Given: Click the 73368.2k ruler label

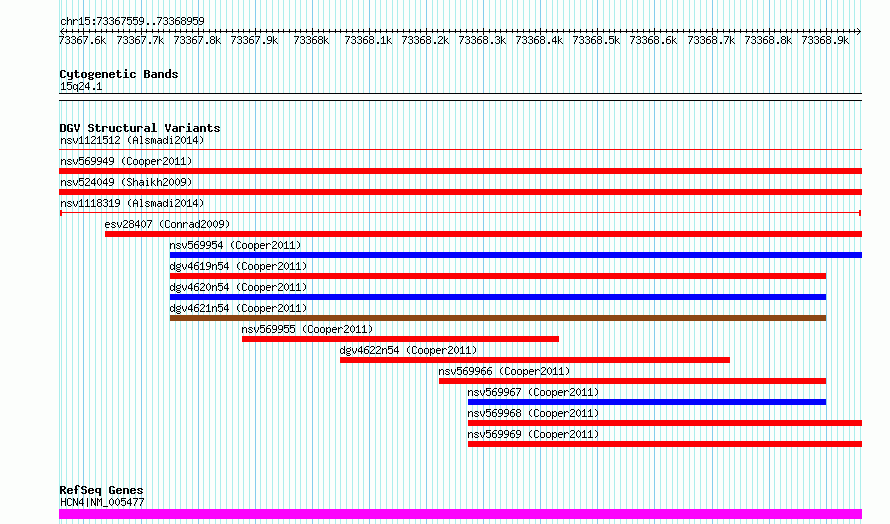Looking at the screenshot, I should click(425, 40).
